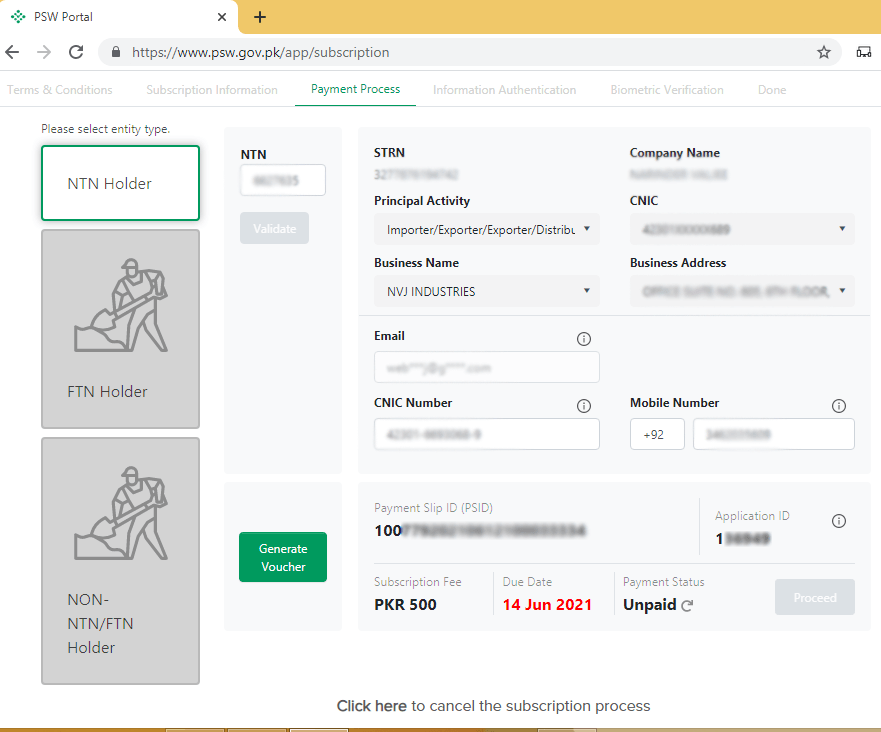
Task: Open the Business Name dropdown showing NVJ INDUSTRIES
Action: point(487,291)
